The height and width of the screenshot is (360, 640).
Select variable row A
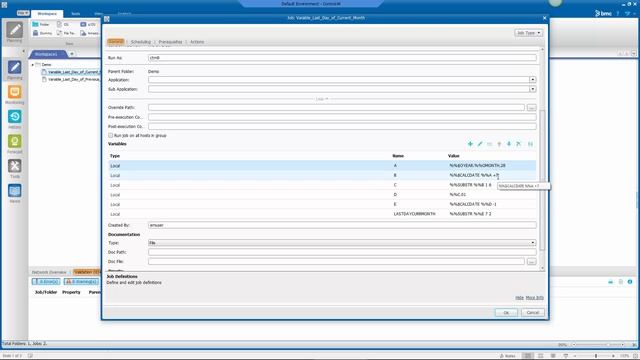click(322, 165)
